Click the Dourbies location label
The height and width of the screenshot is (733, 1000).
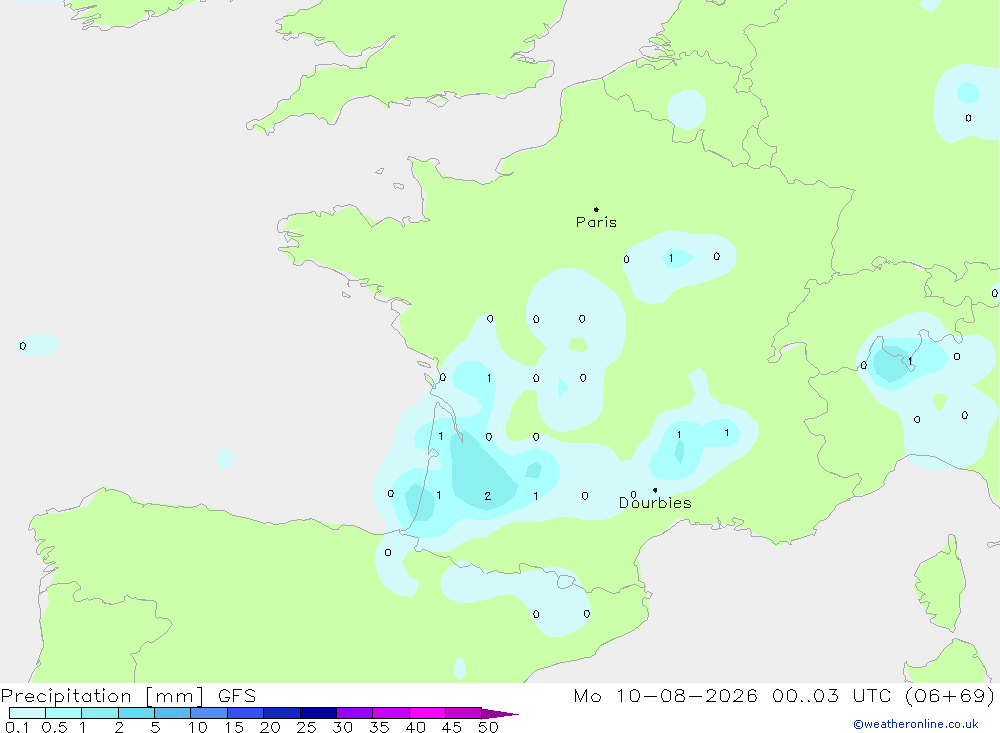655,503
